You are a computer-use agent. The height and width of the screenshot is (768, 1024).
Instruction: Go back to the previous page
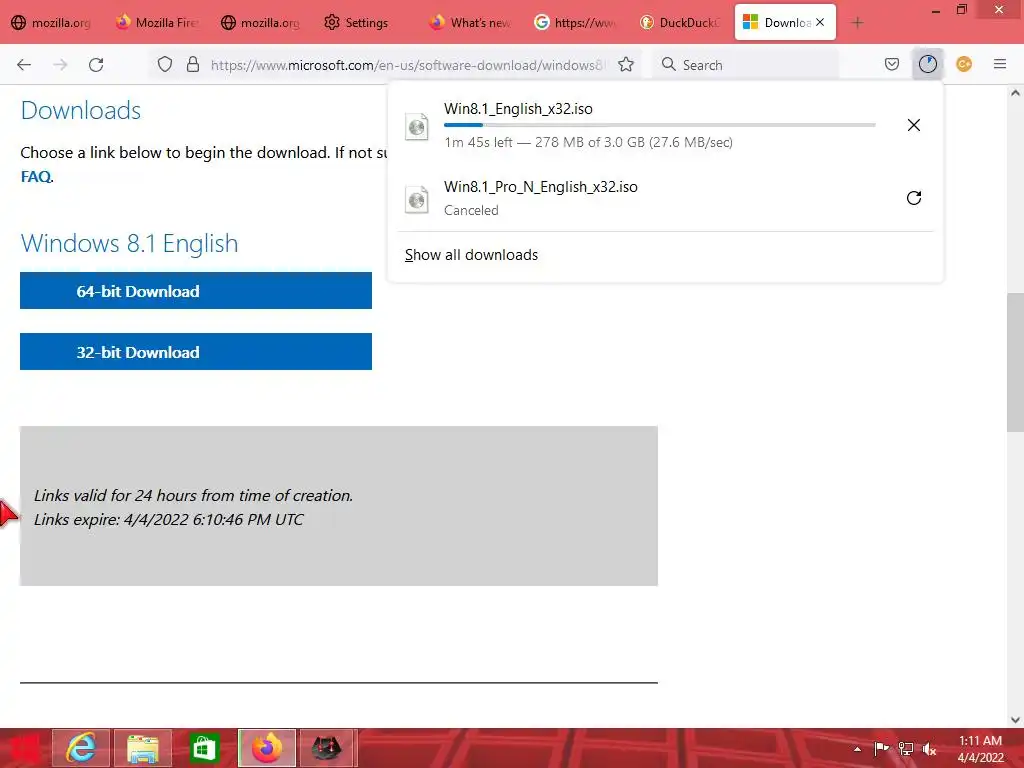tap(24, 65)
